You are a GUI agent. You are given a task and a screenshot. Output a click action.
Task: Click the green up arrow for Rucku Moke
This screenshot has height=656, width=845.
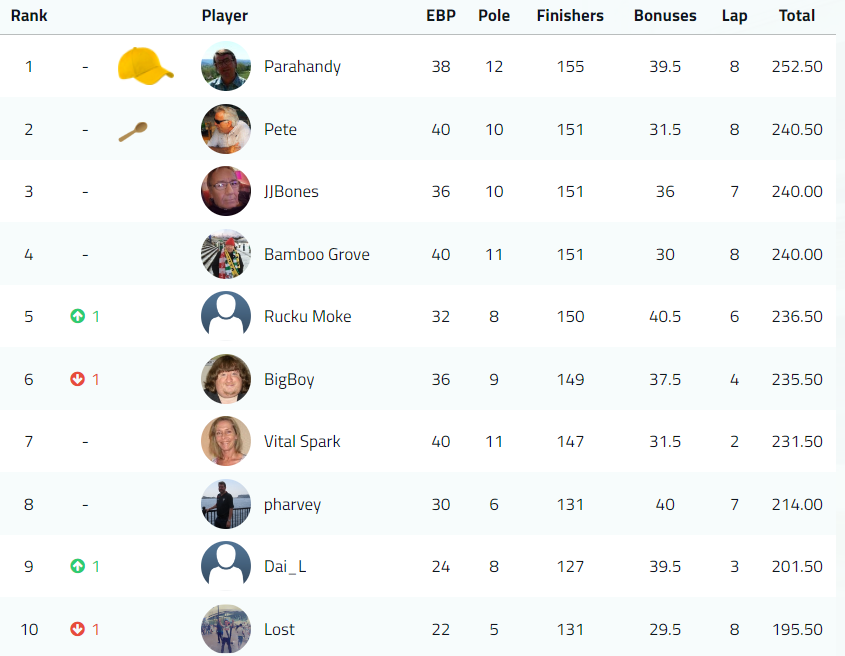pyautogui.click(x=78, y=317)
